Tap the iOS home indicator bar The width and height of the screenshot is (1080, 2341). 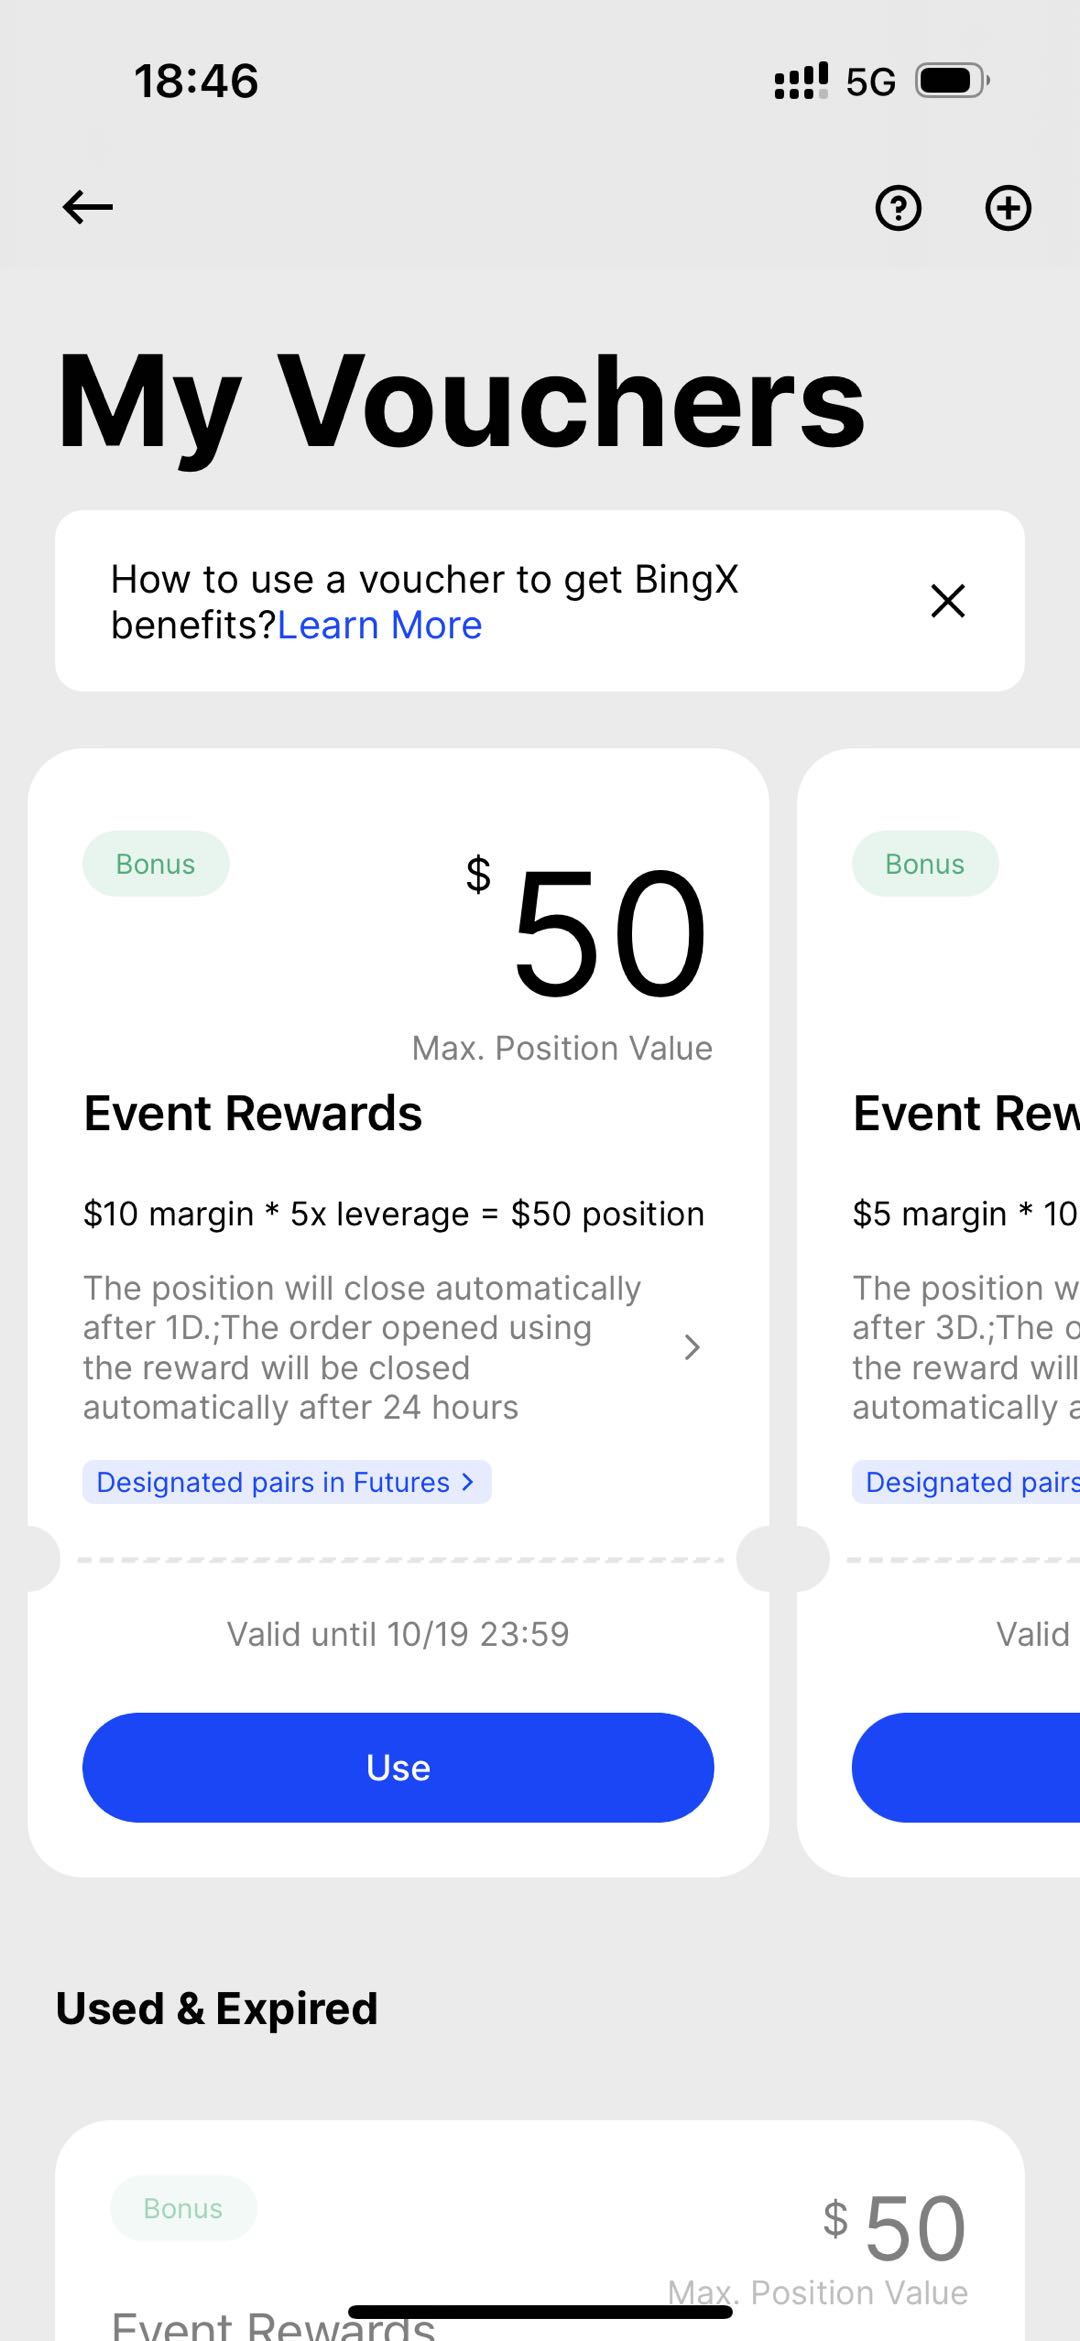point(540,2311)
